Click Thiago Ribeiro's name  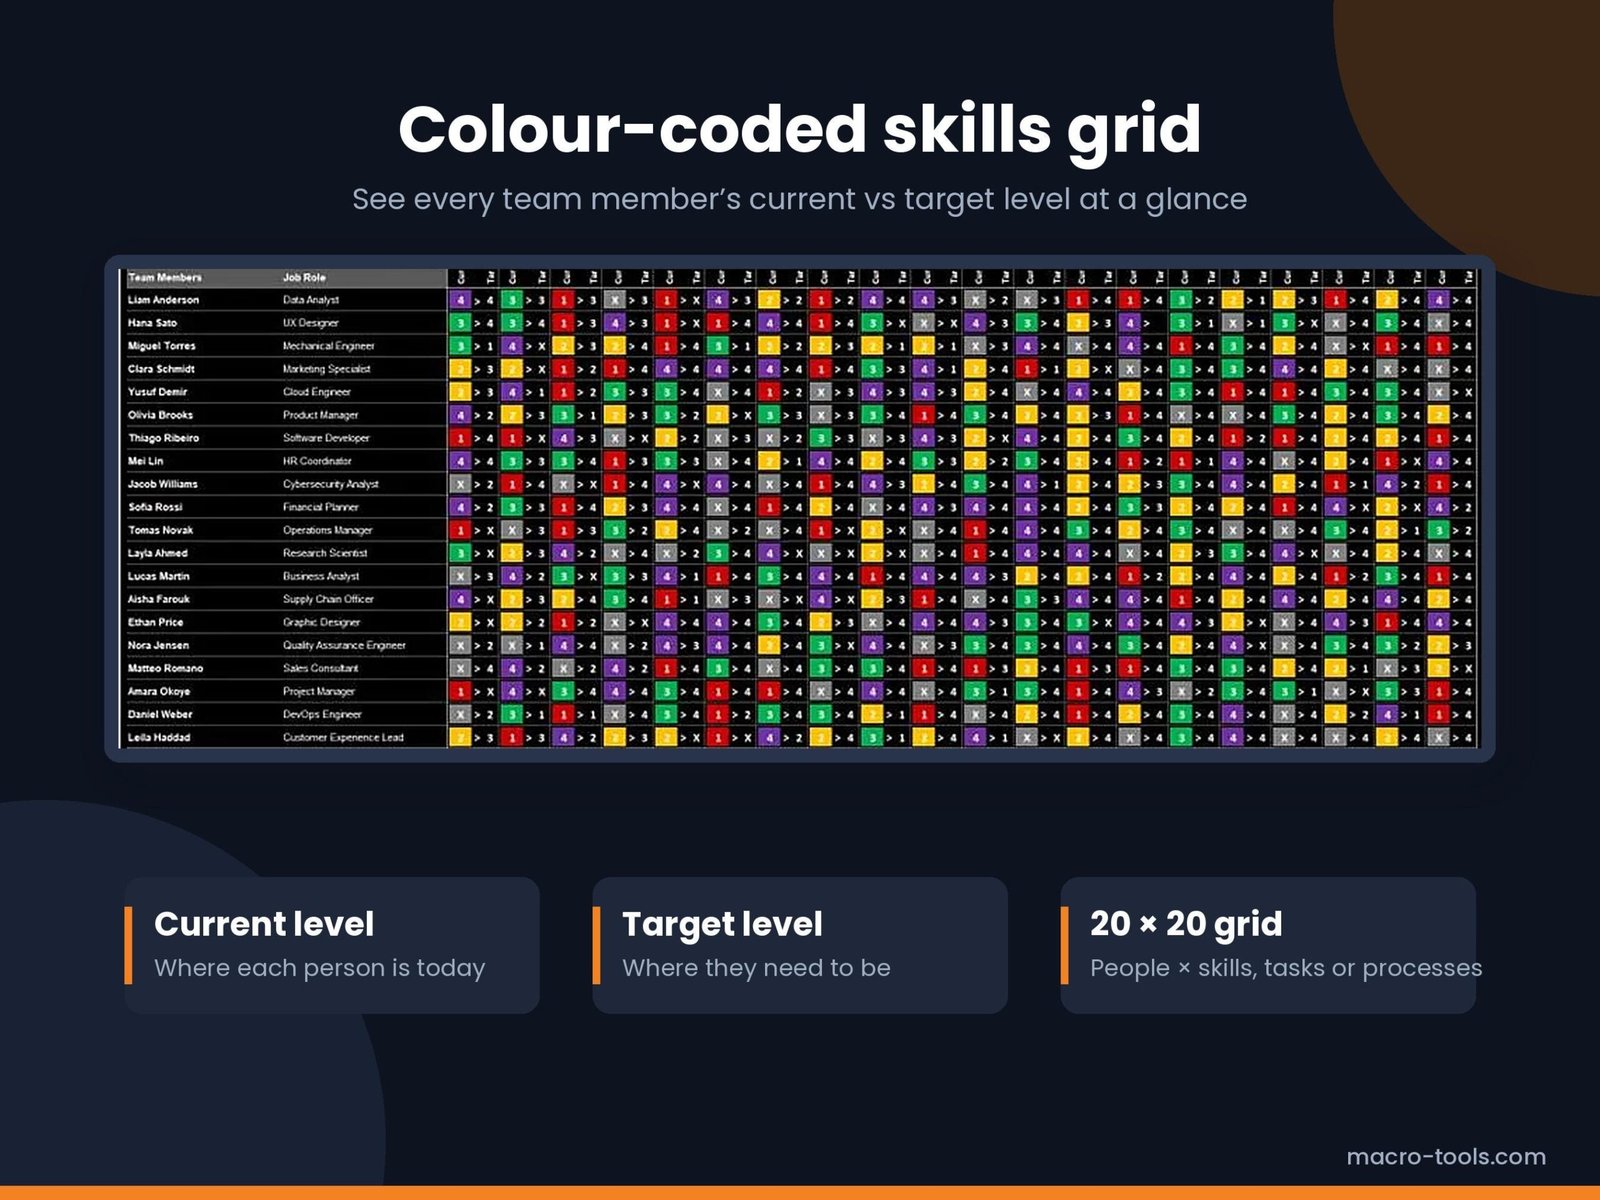[163, 438]
